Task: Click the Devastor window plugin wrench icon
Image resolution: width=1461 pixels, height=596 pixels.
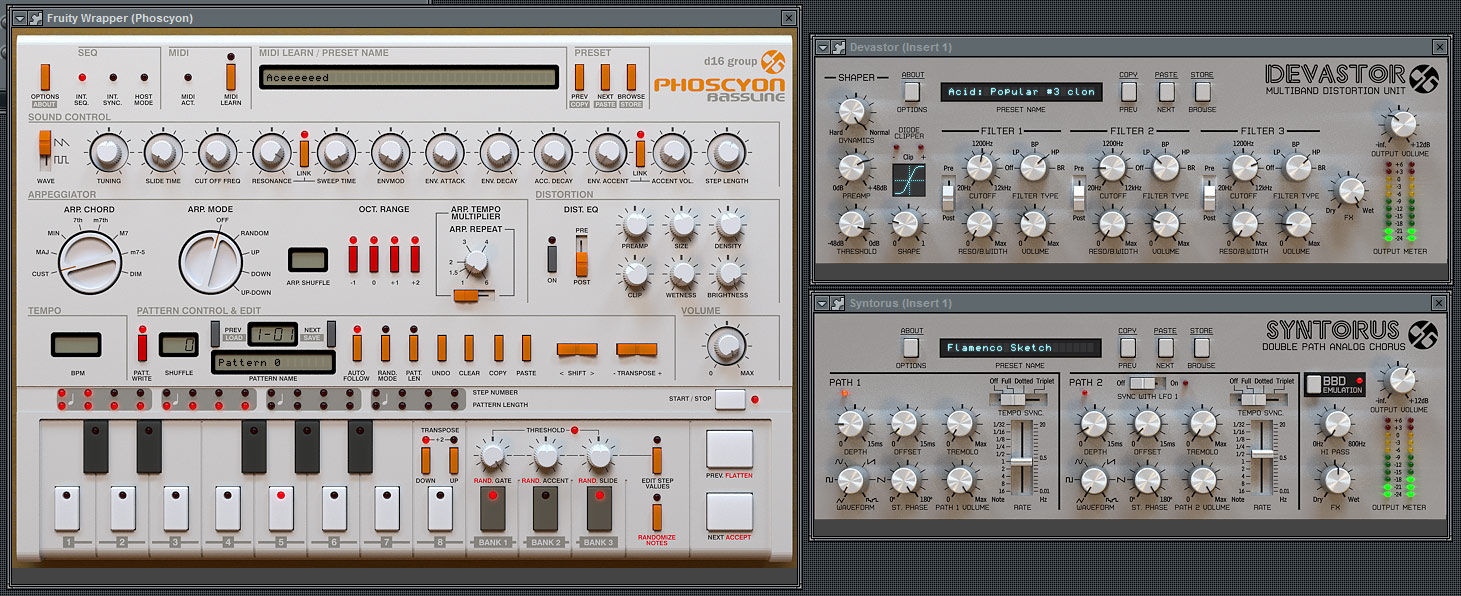Action: click(839, 47)
